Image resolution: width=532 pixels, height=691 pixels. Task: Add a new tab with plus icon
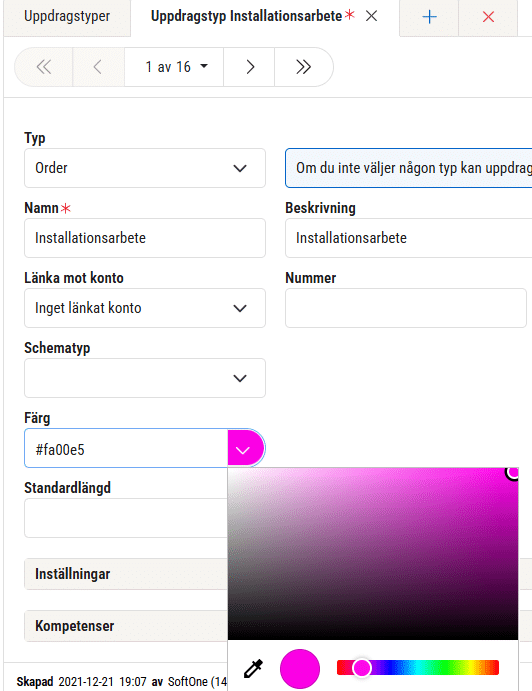[429, 17]
